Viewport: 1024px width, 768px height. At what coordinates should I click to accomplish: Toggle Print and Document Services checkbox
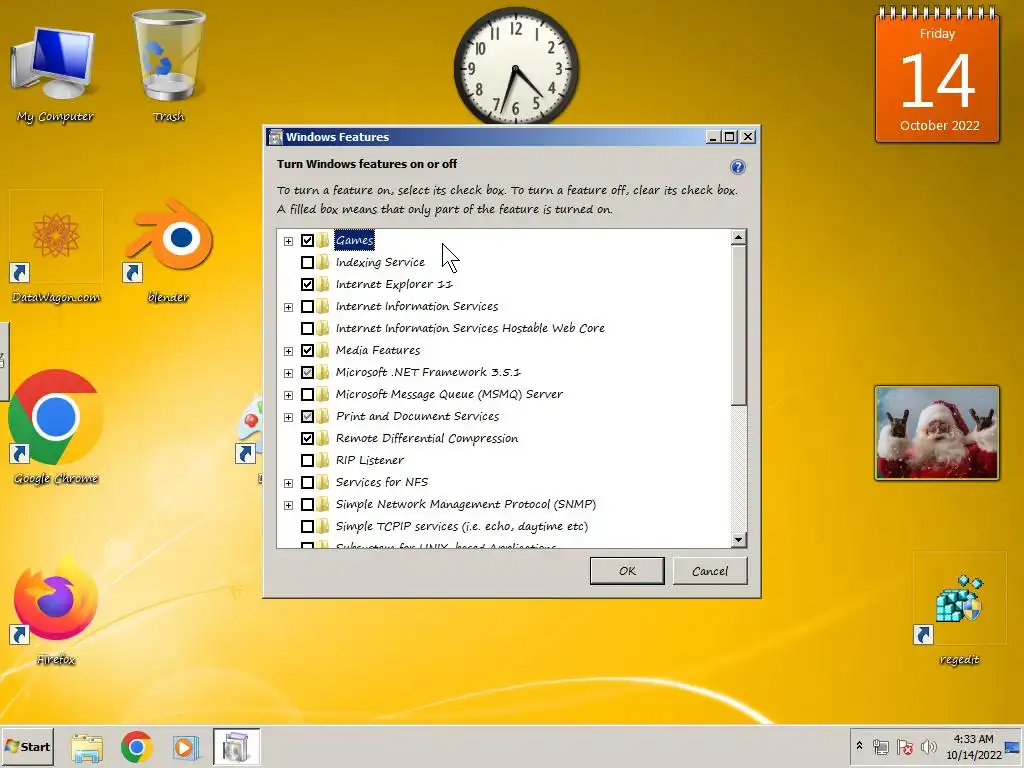(307, 416)
